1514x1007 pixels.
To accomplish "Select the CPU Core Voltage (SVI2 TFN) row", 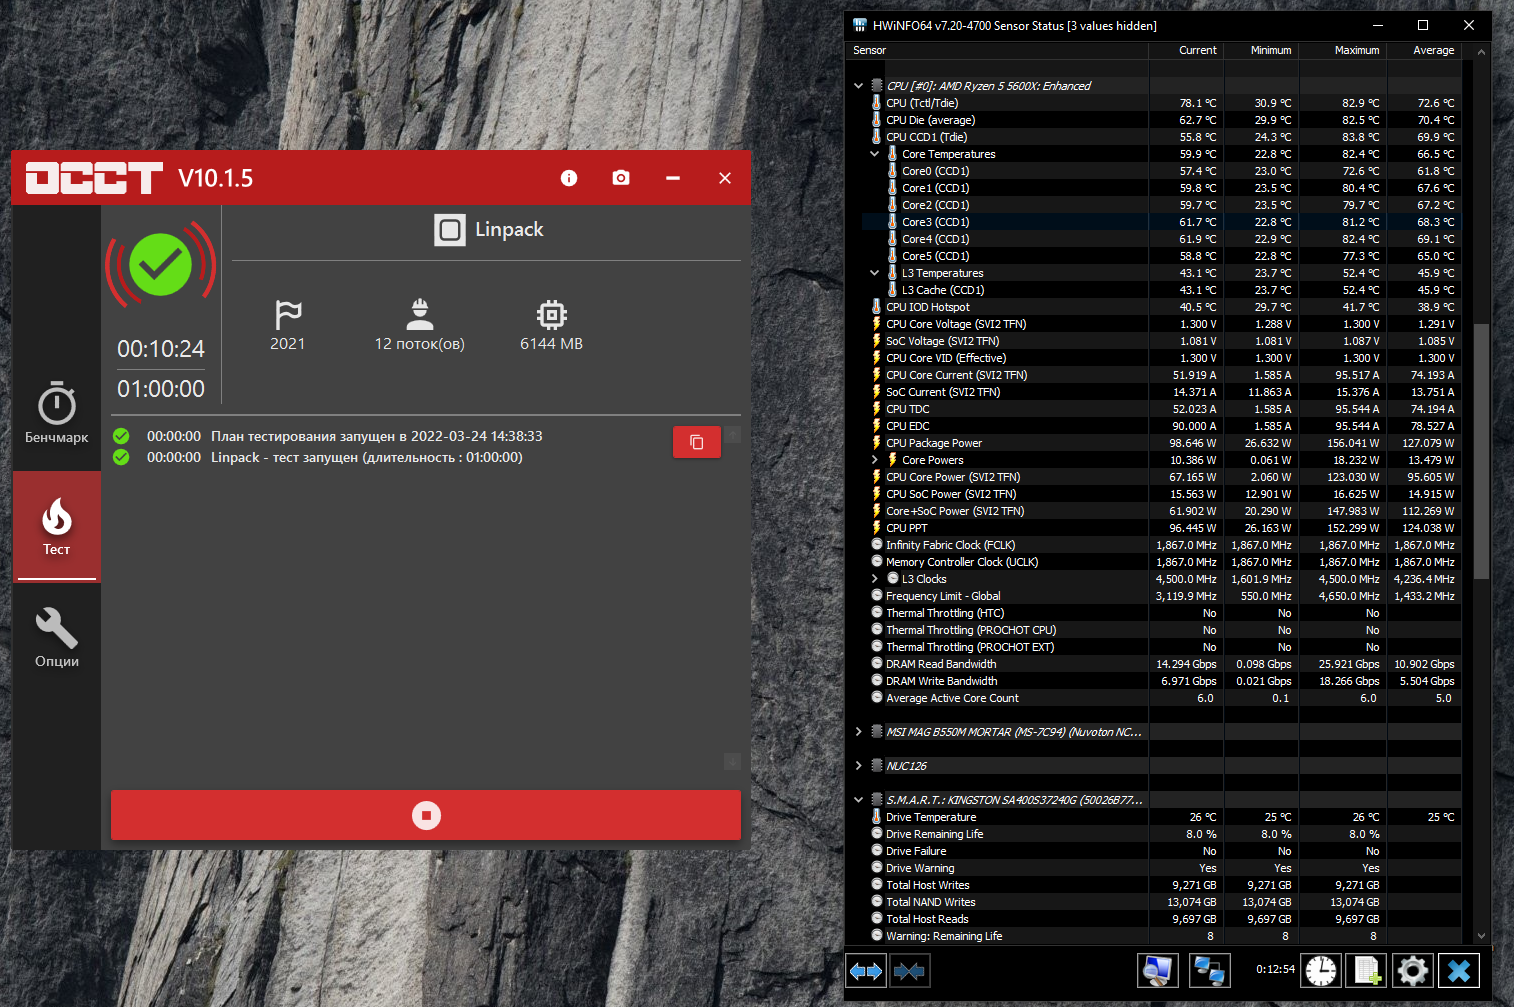I will pyautogui.click(x=1154, y=324).
